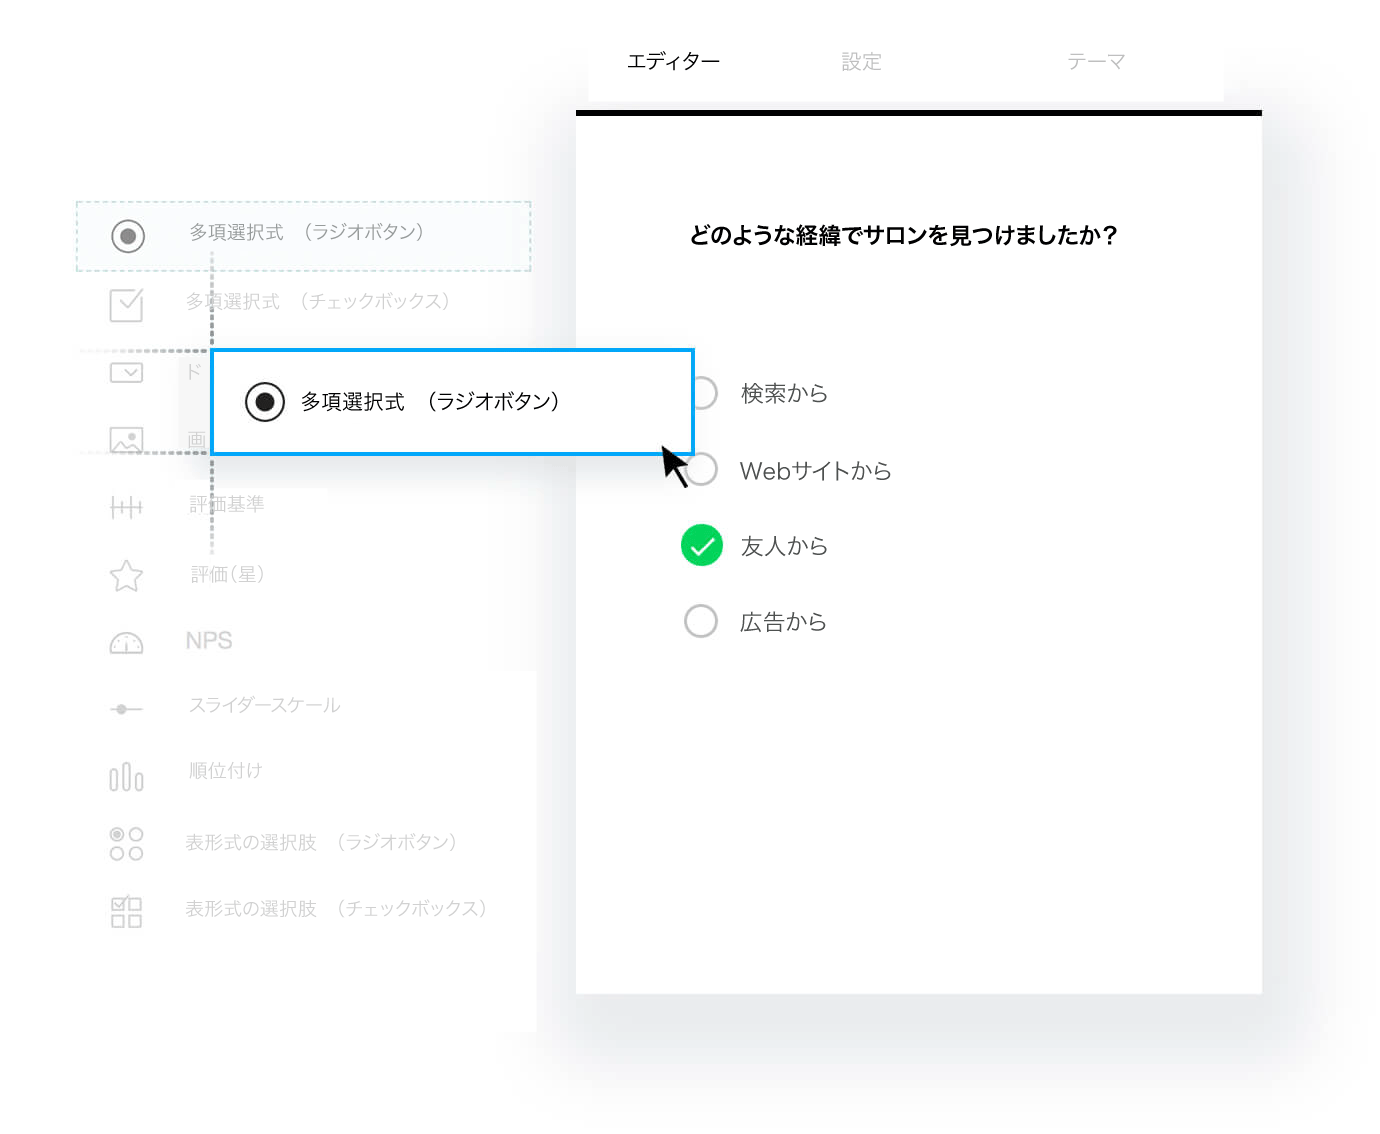Click the 多項選択式(ラジオボタン) label in the dashed box
The width and height of the screenshot is (1380, 1134).
click(x=307, y=232)
